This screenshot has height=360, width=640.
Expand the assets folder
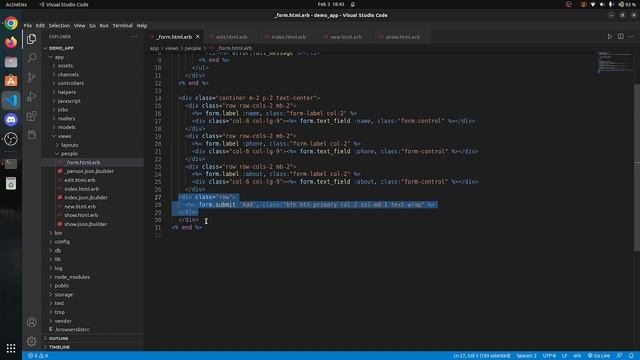(65, 66)
